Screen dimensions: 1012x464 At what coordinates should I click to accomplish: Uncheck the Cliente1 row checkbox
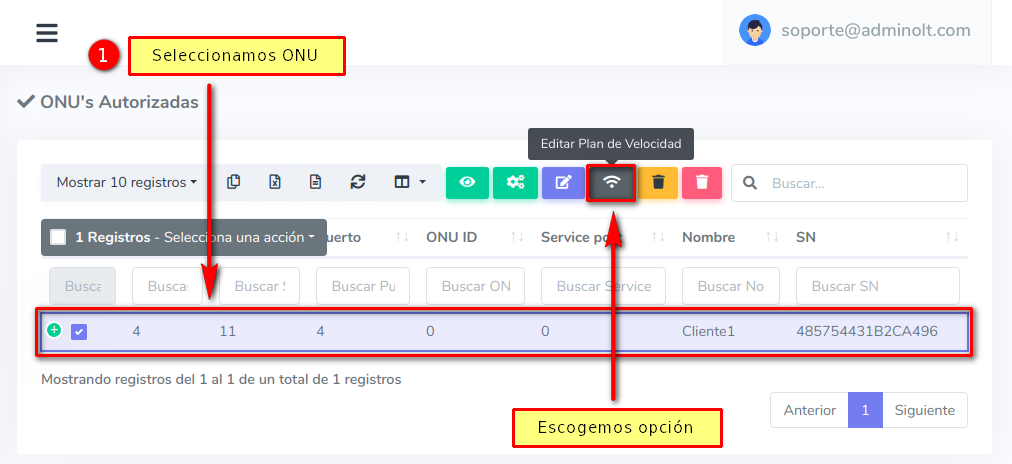click(79, 331)
